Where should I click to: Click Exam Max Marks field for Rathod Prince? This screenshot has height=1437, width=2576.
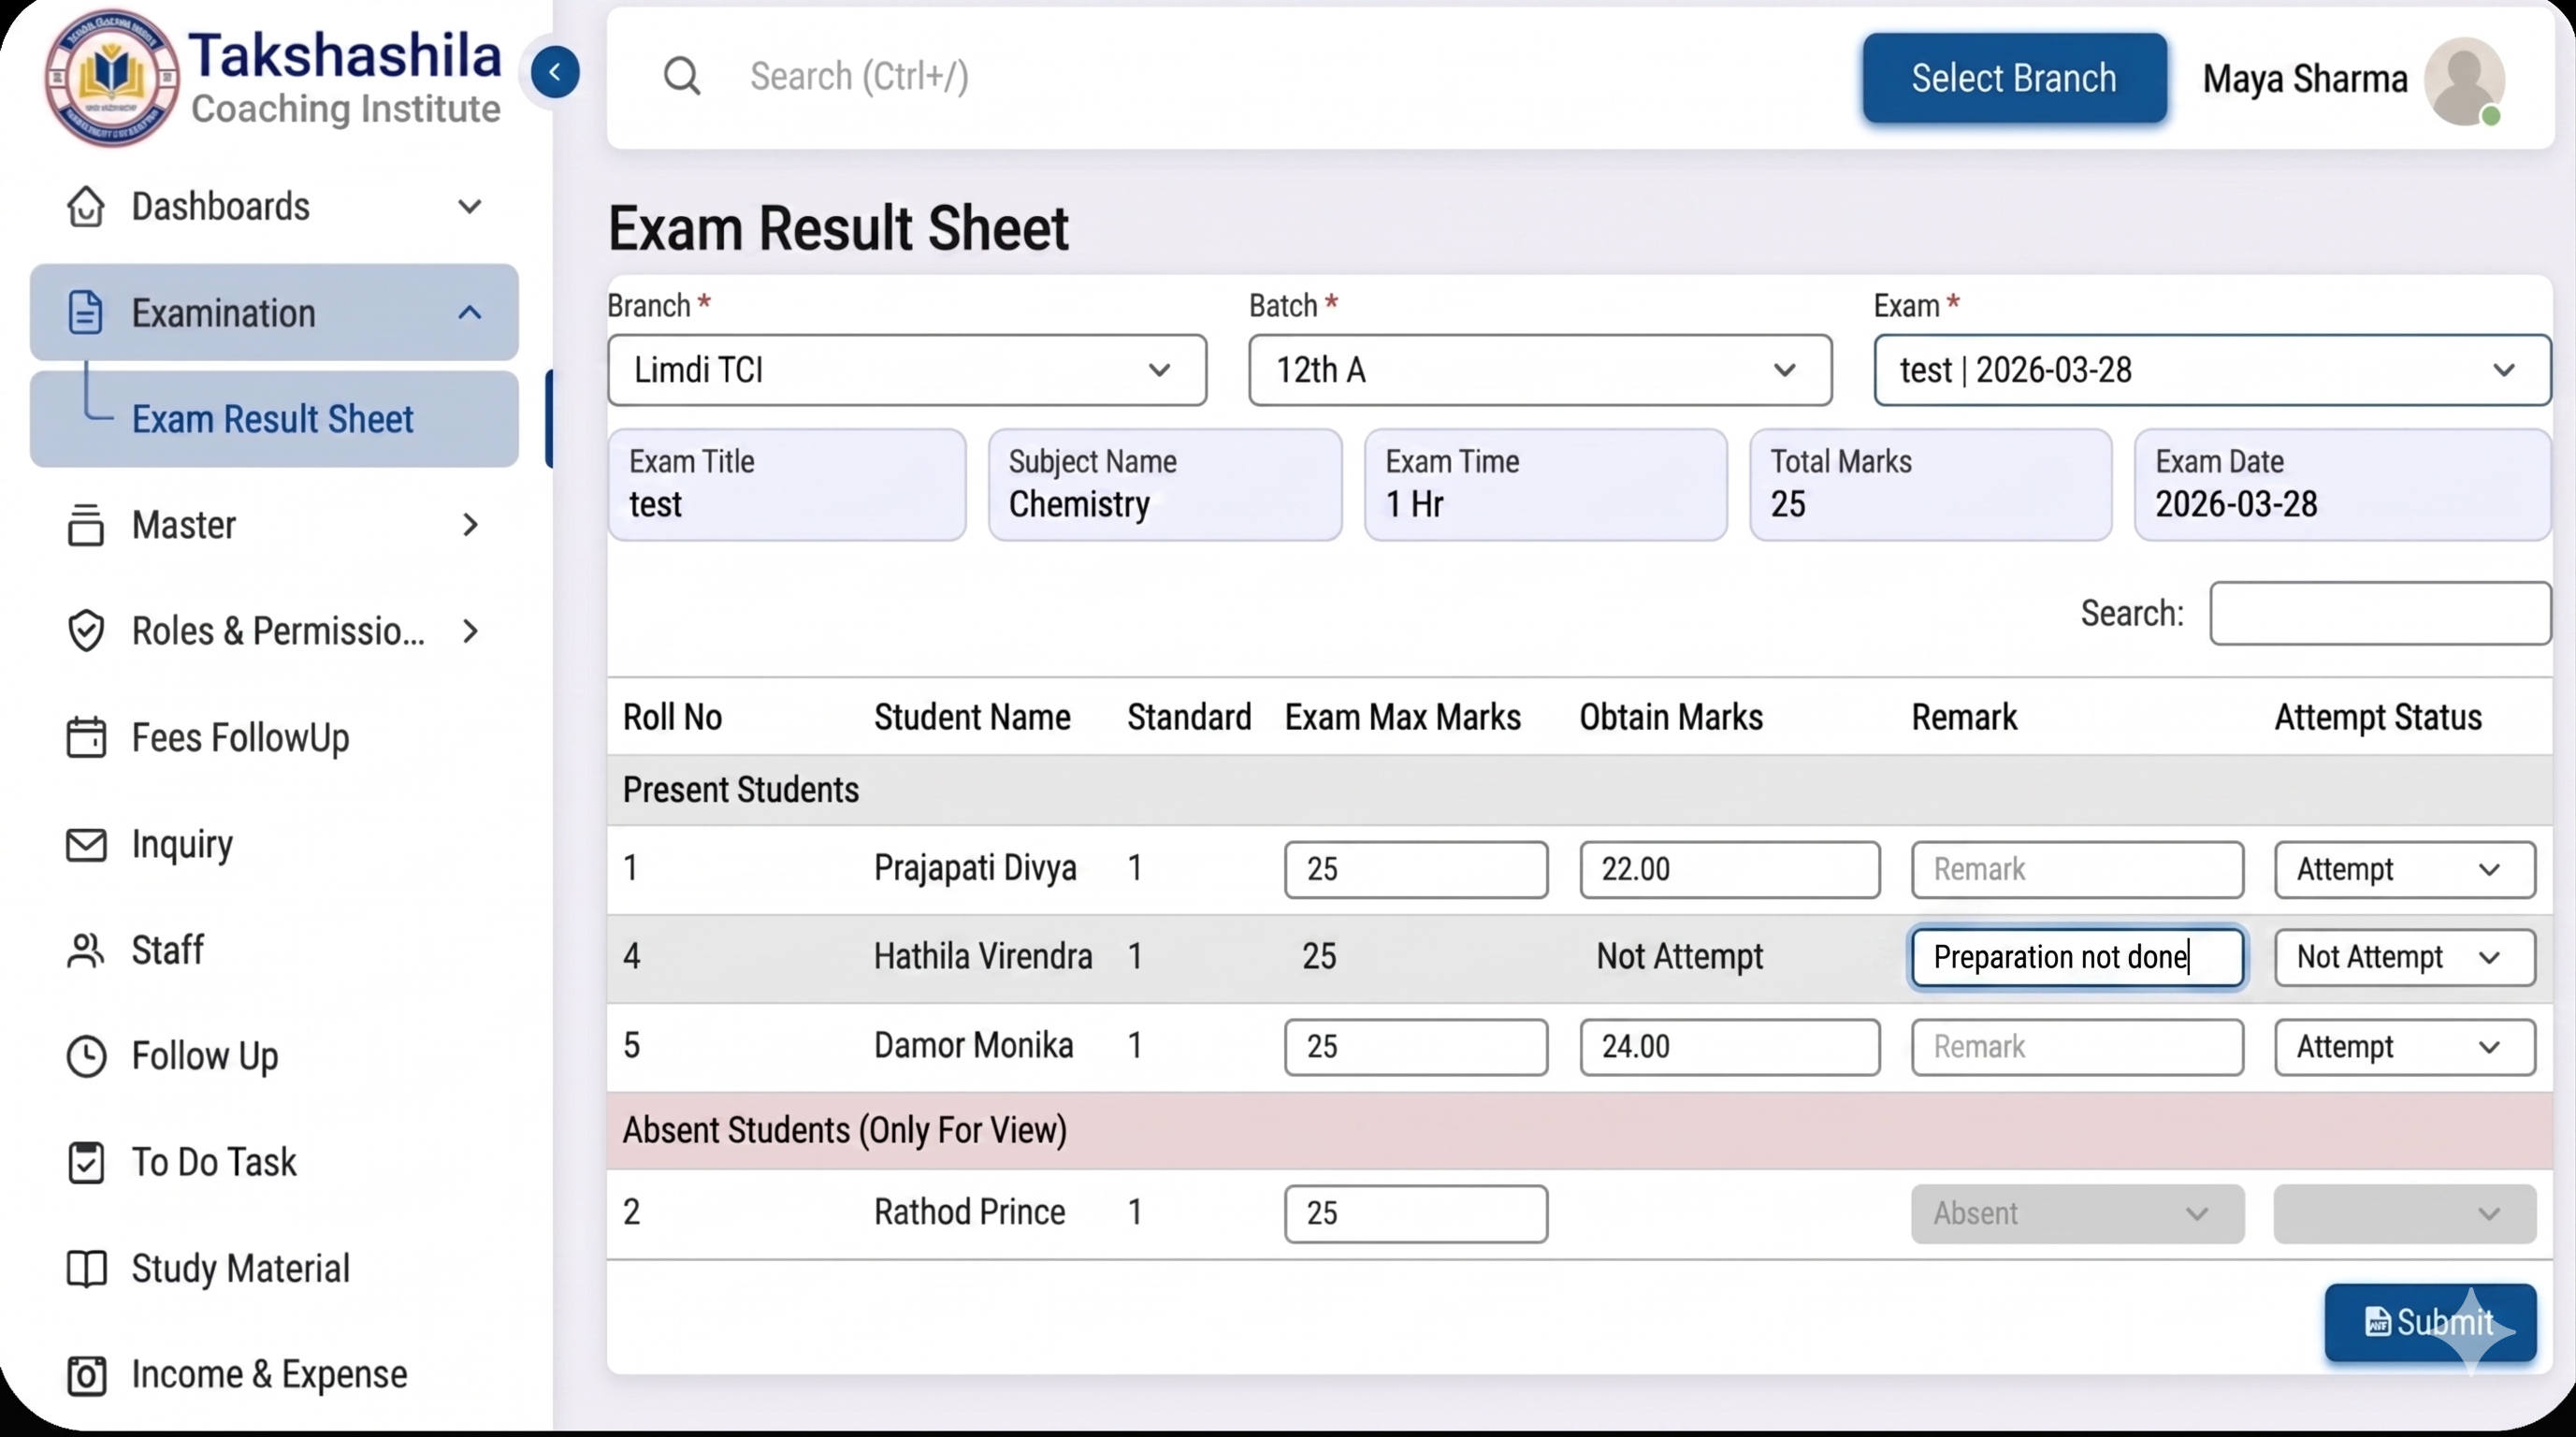tap(1416, 1213)
